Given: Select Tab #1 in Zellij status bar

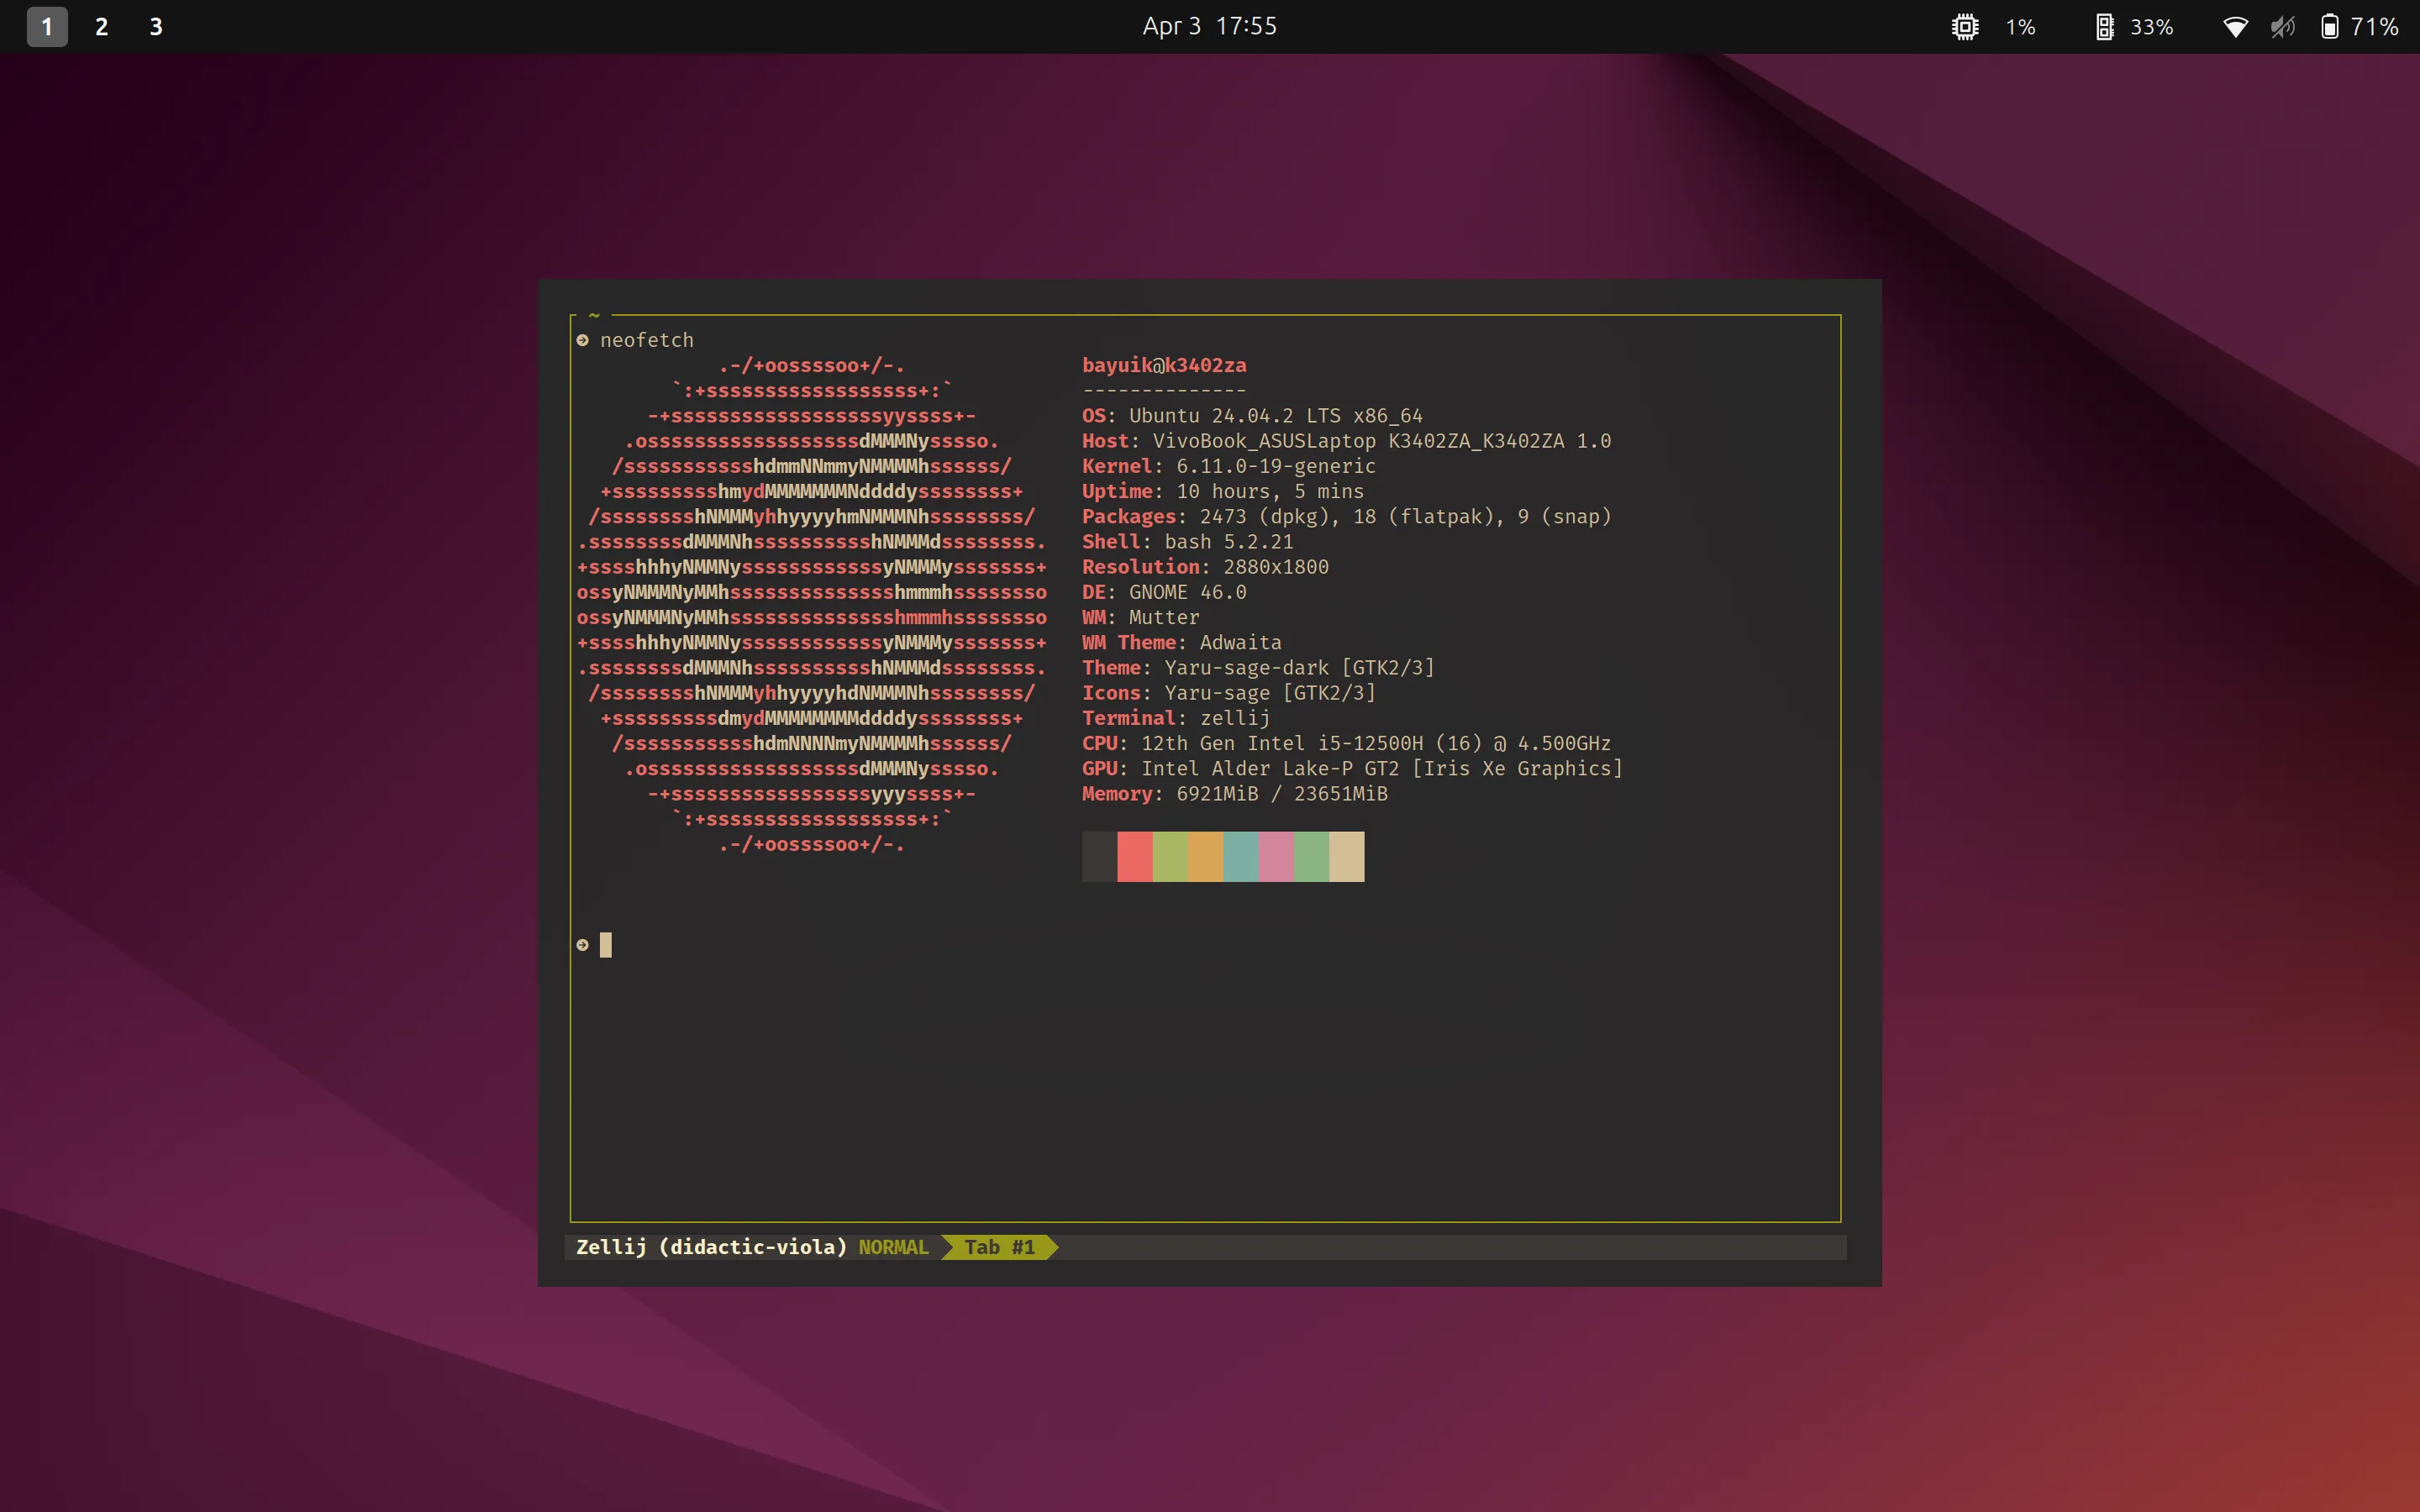Looking at the screenshot, I should click(999, 1247).
